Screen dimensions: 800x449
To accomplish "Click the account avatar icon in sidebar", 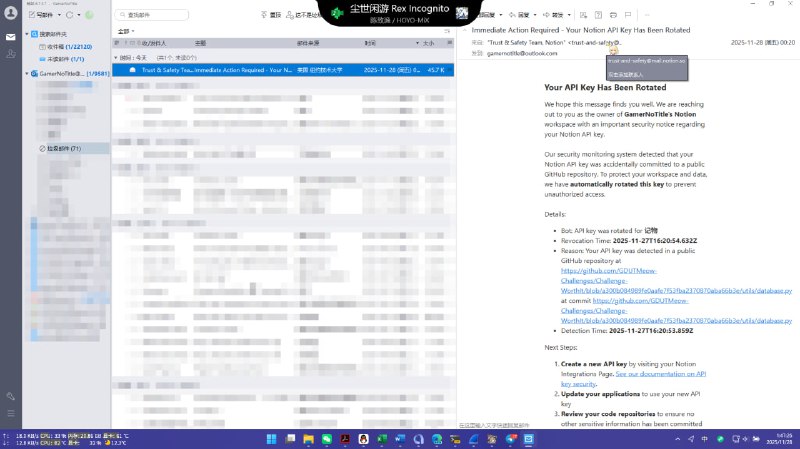I will tap(10, 14).
